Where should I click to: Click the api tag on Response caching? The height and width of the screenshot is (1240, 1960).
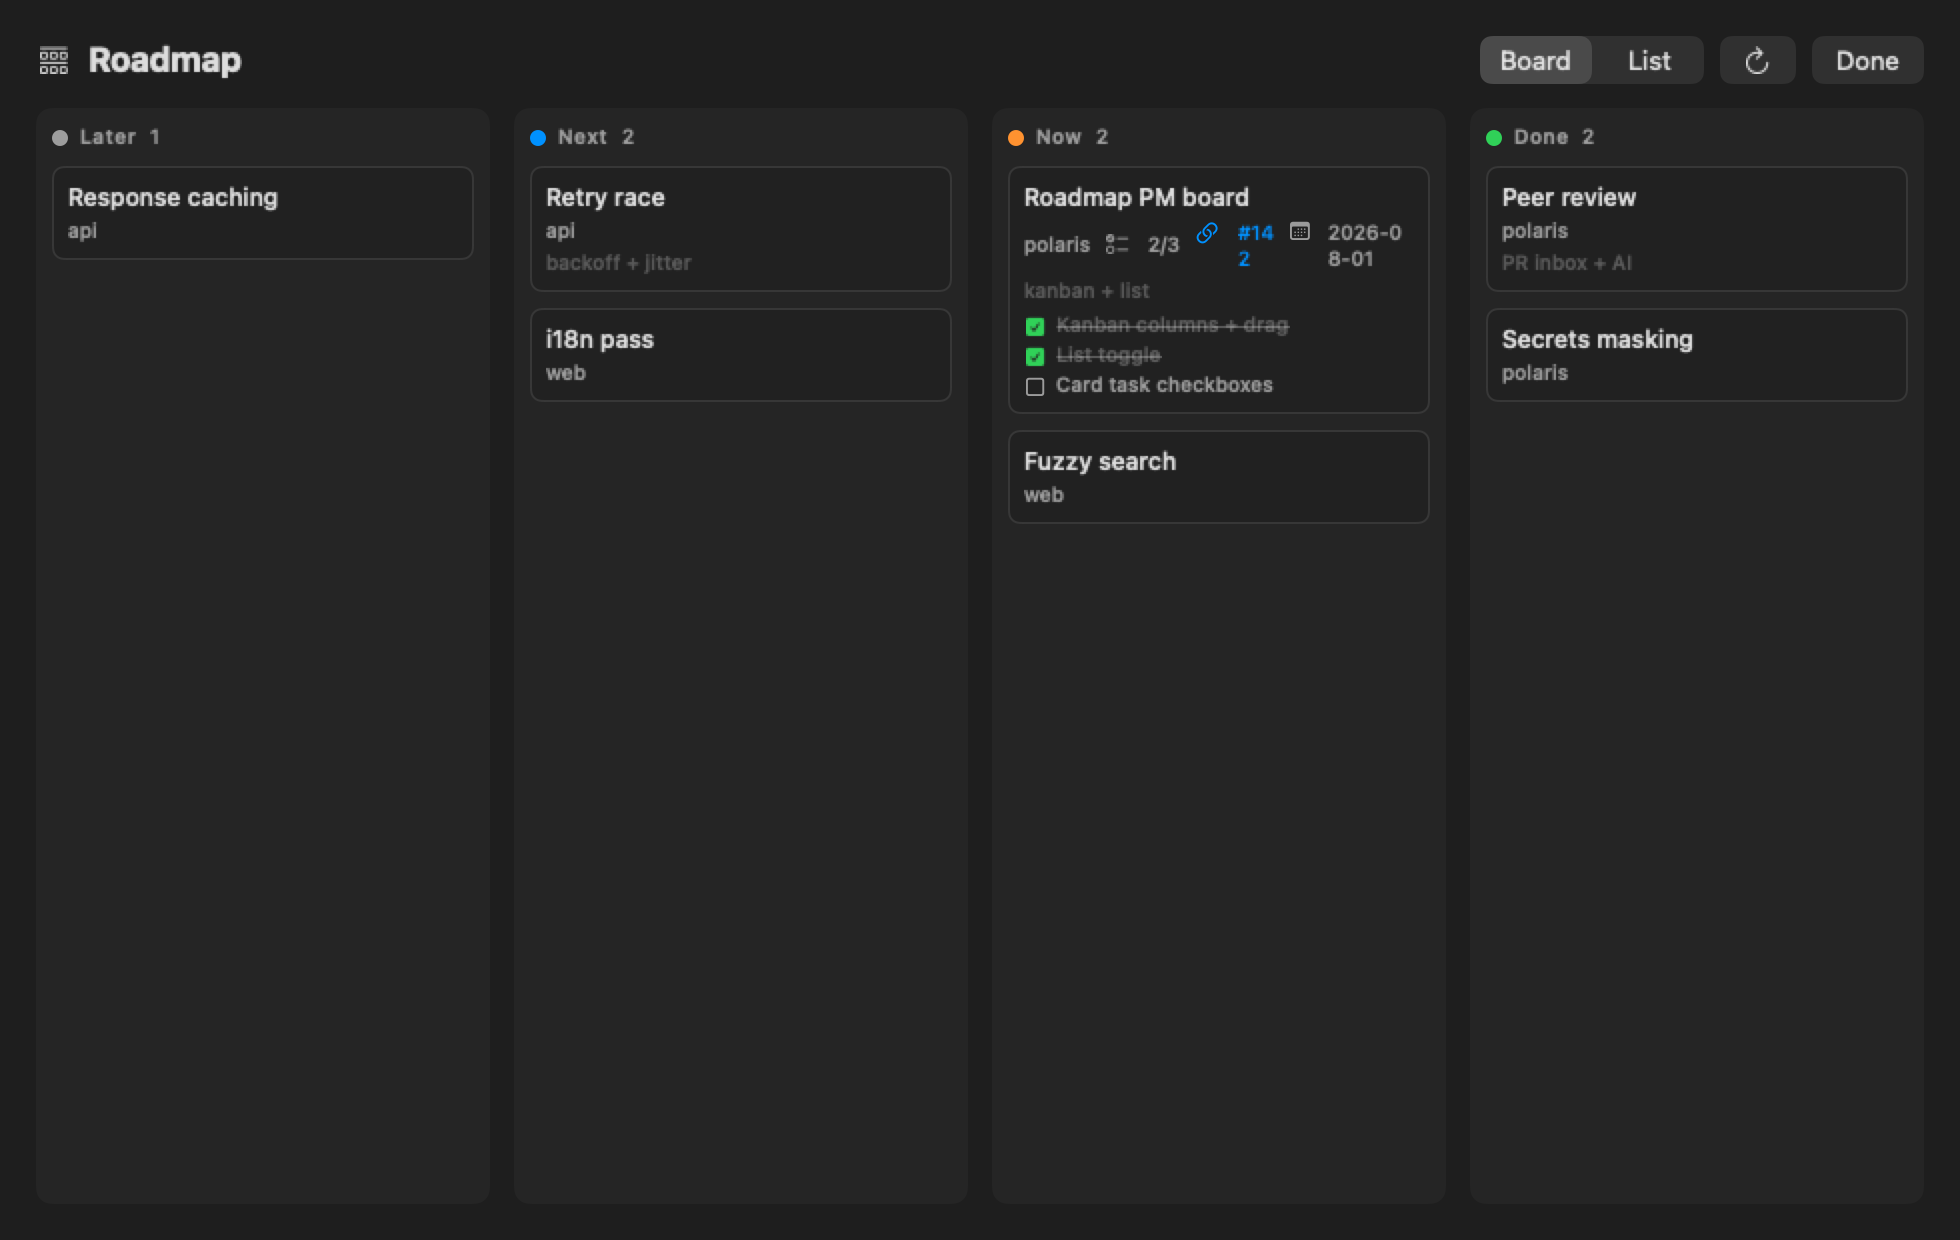pyautogui.click(x=82, y=231)
